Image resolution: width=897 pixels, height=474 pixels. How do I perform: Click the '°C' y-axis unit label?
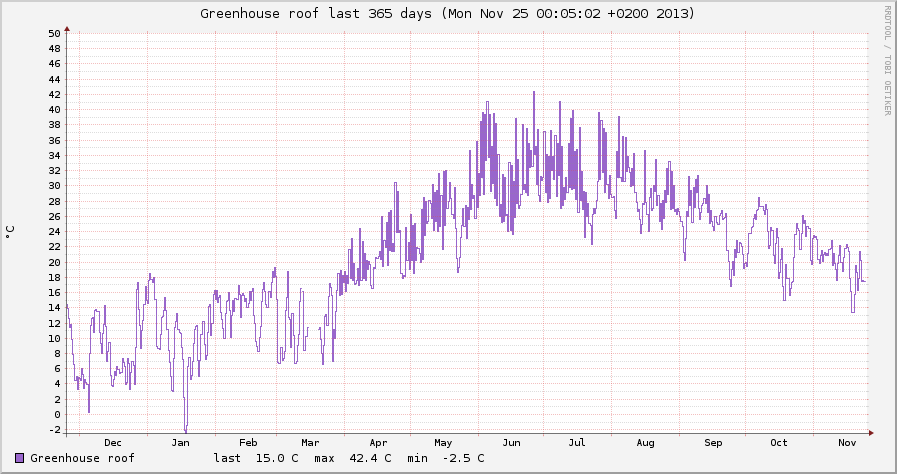coord(10,232)
